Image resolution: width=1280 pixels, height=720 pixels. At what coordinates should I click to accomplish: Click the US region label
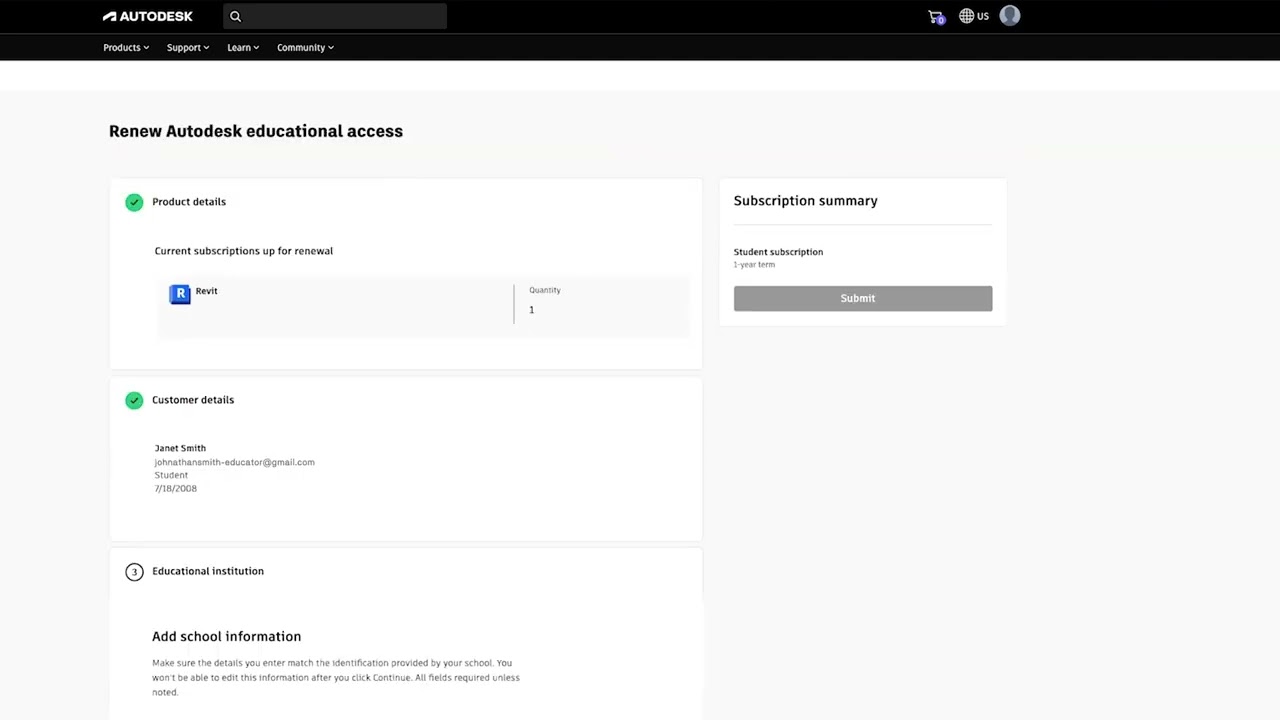click(983, 16)
